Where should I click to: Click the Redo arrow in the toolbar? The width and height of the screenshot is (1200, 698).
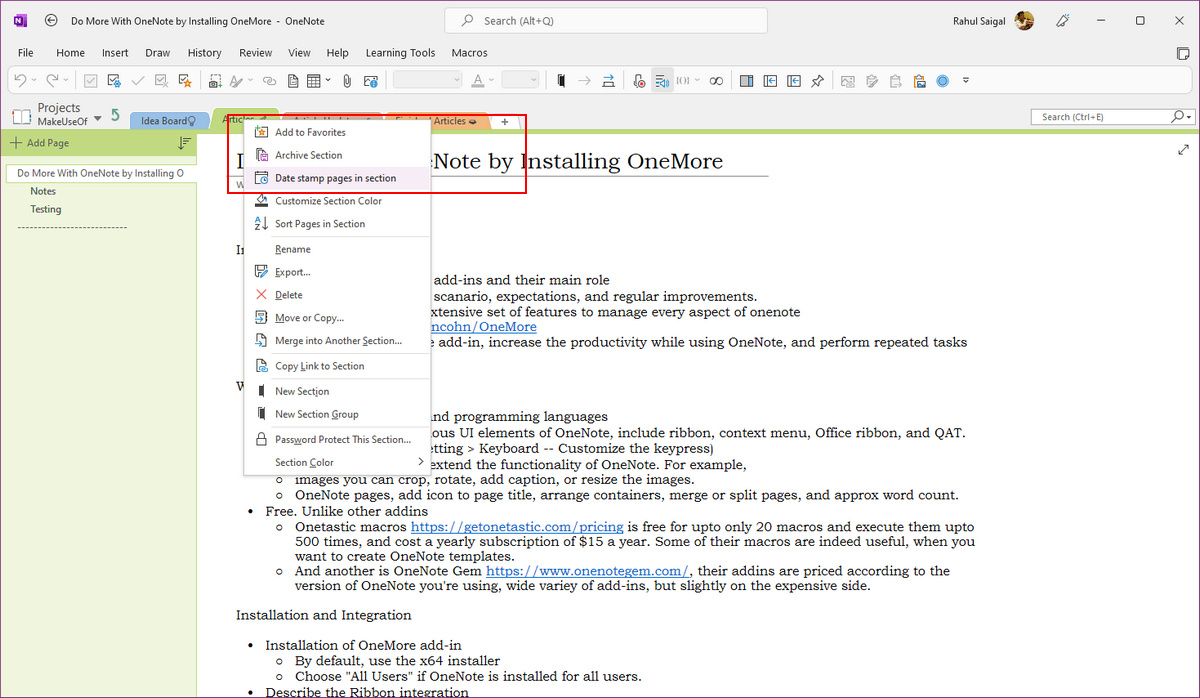52,81
